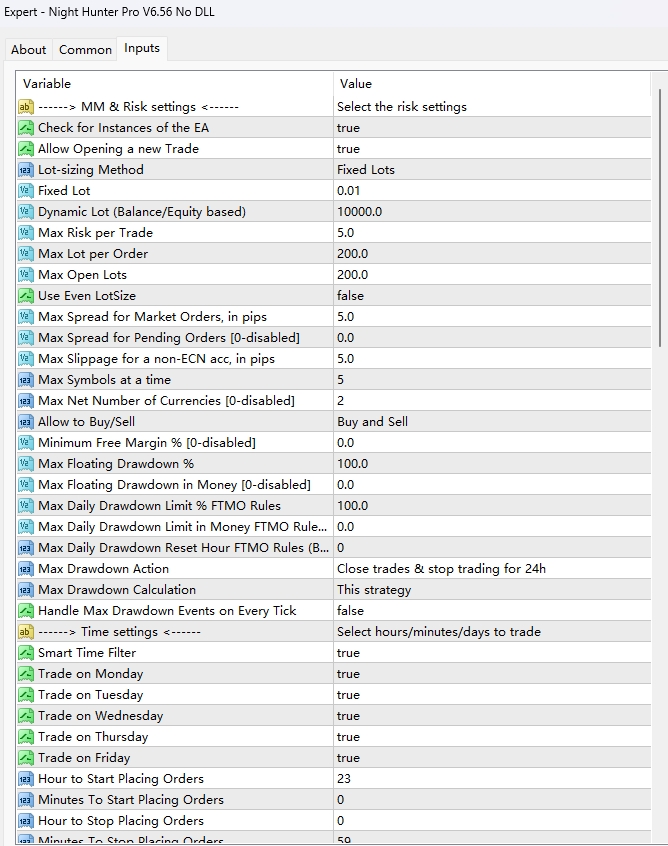This screenshot has width=668, height=846.
Task: Switch to the Common tab
Action: pyautogui.click(x=85, y=50)
